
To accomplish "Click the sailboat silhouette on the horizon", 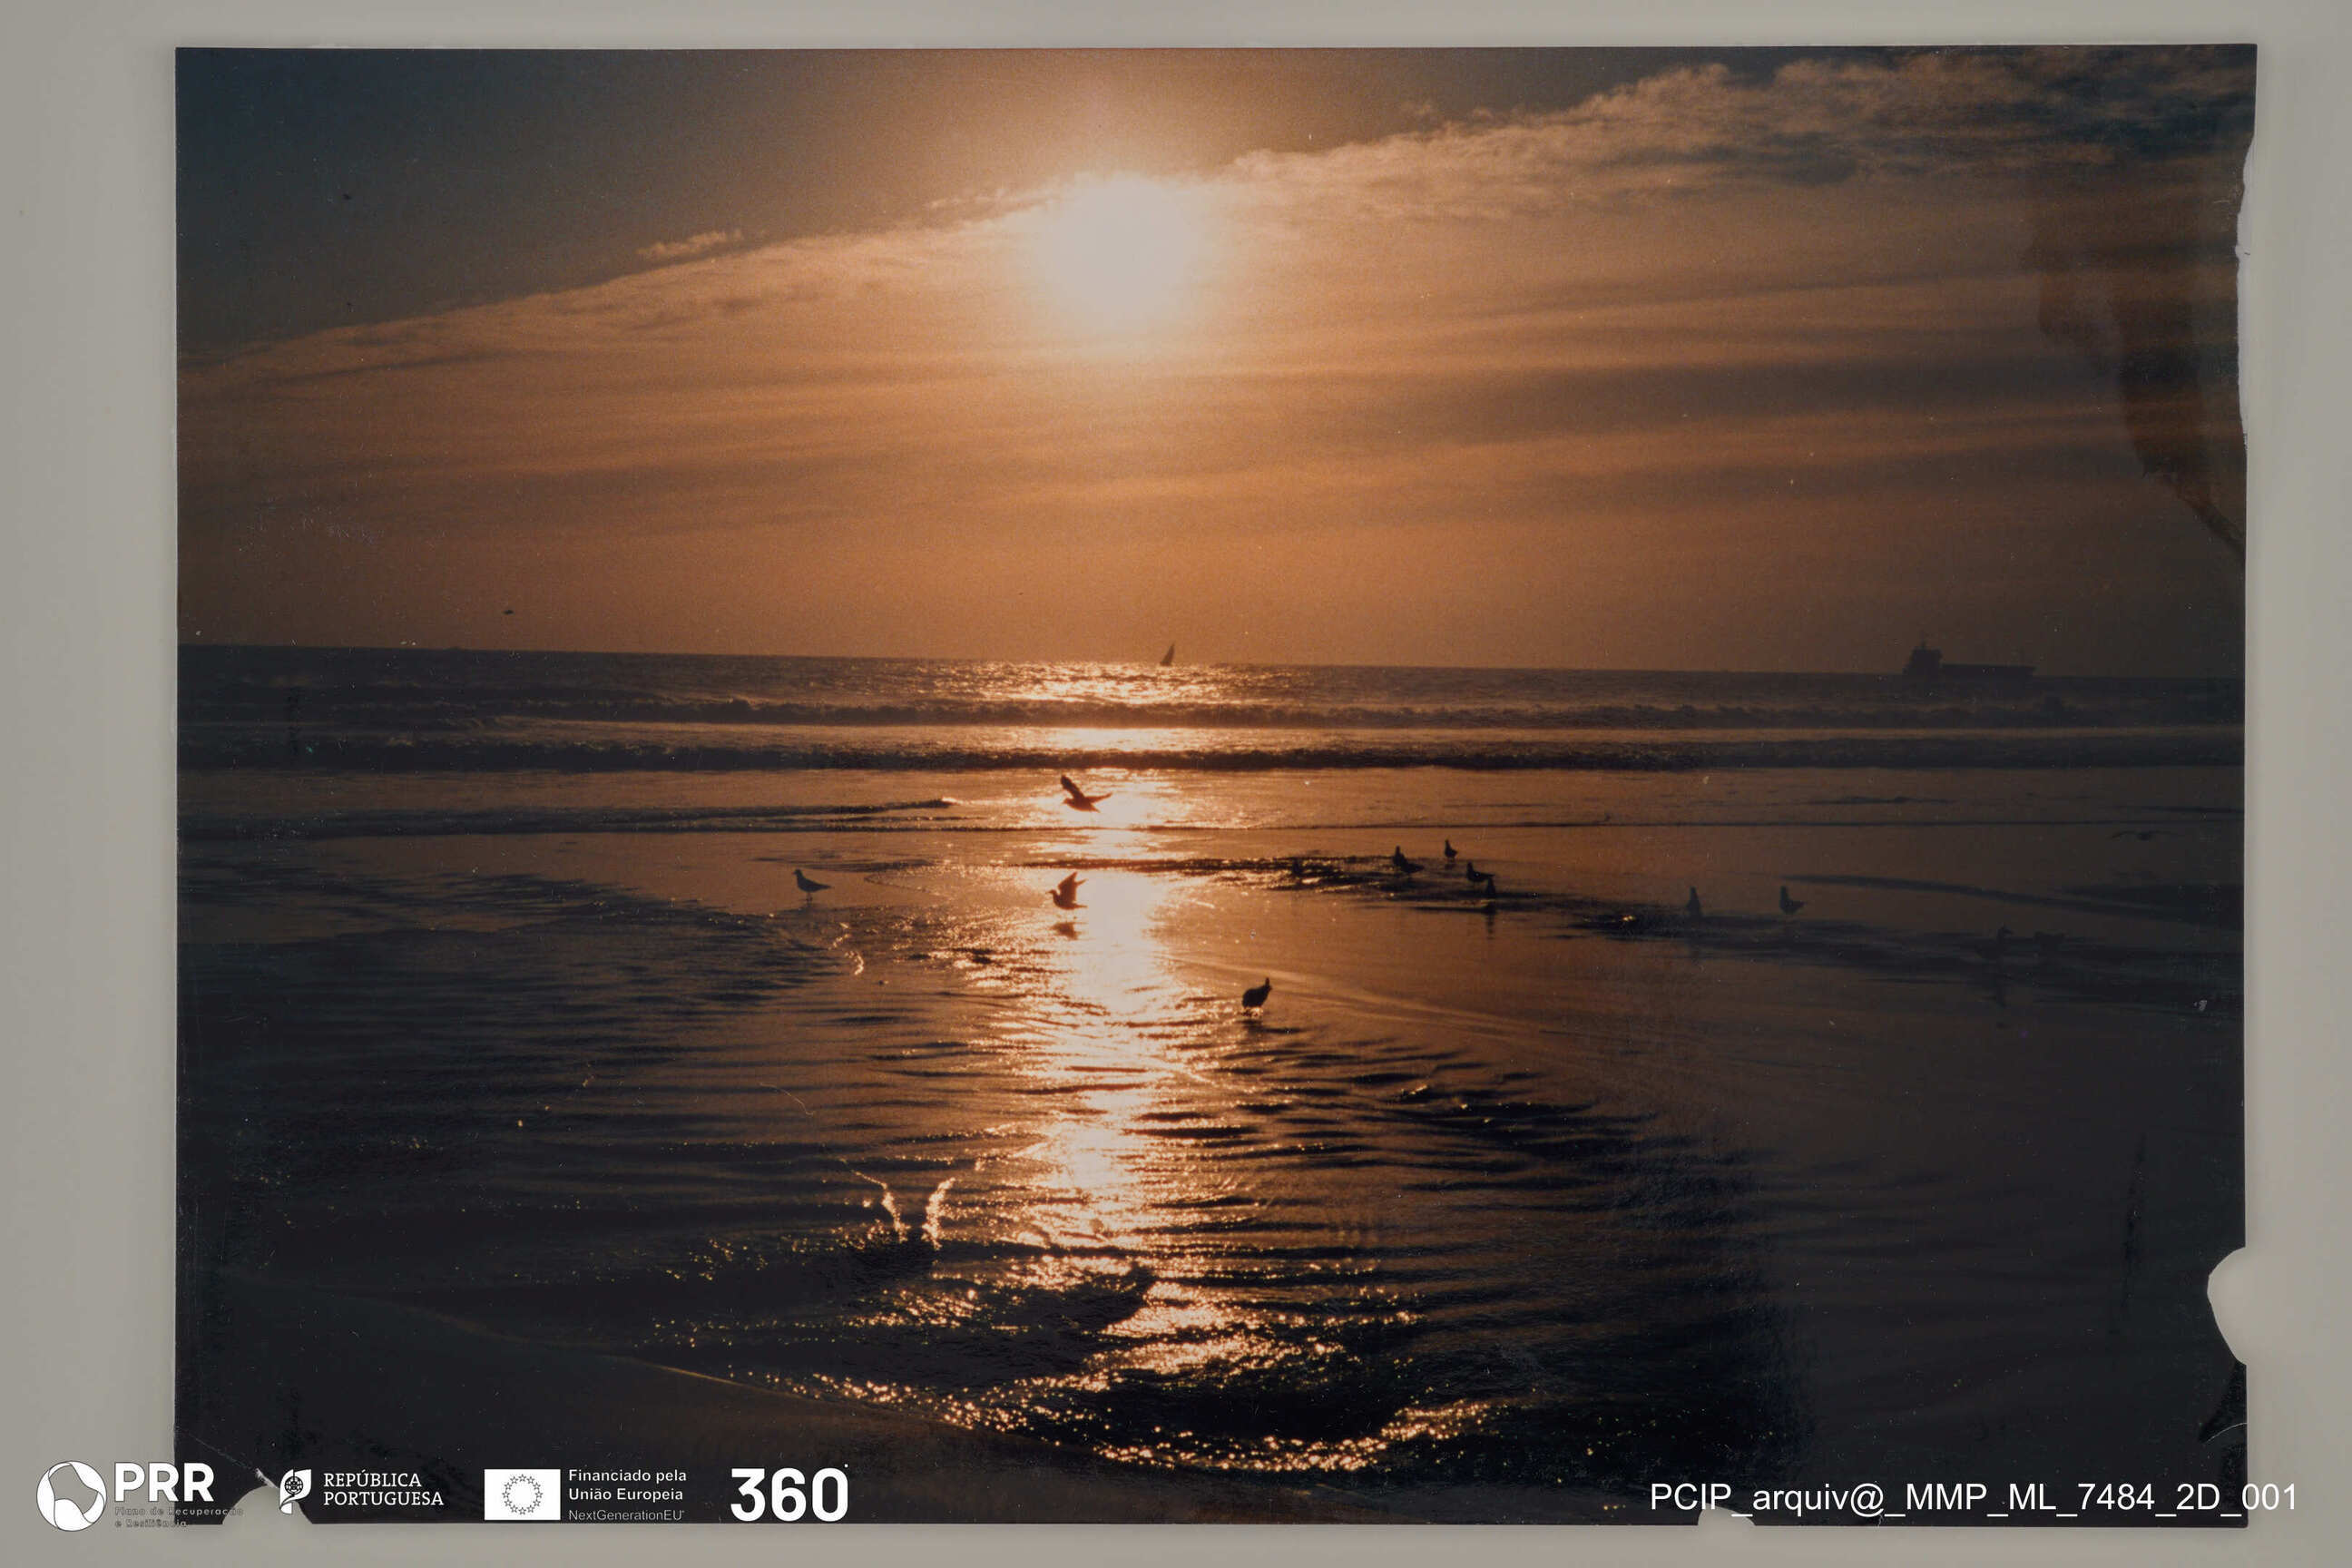I will (1167, 655).
